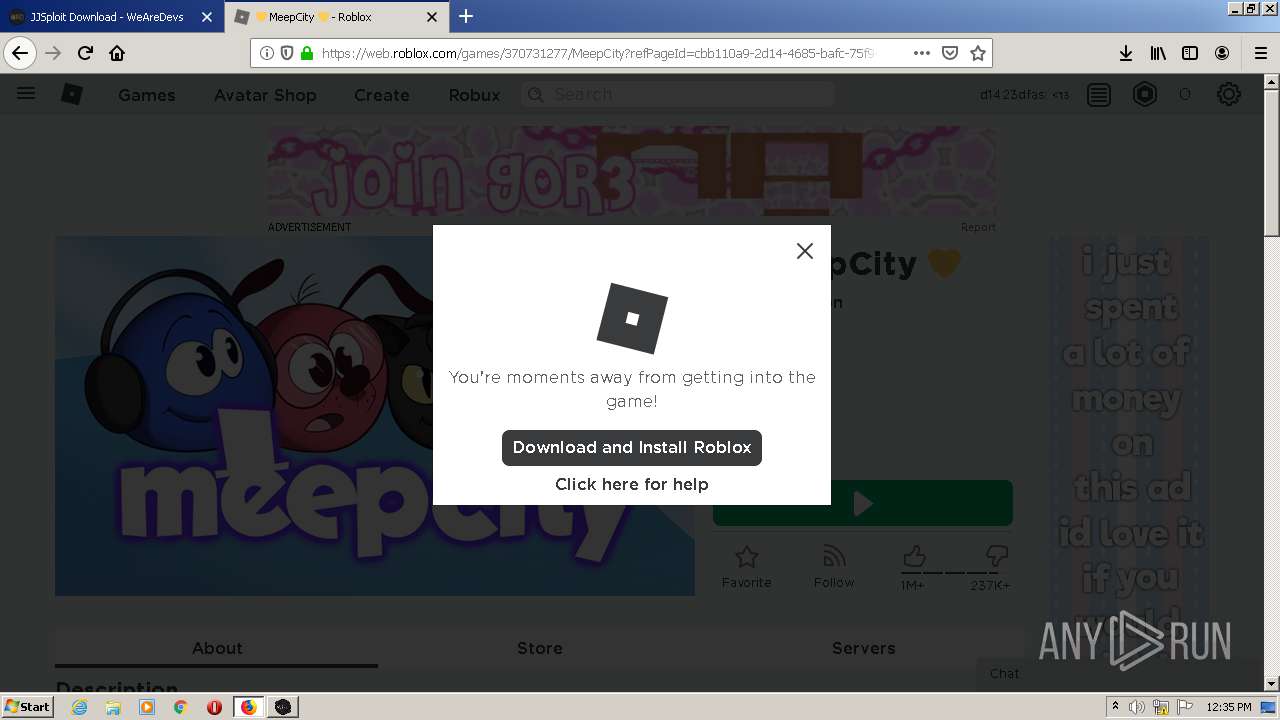Click Download and Install Roblox button

coord(632,447)
